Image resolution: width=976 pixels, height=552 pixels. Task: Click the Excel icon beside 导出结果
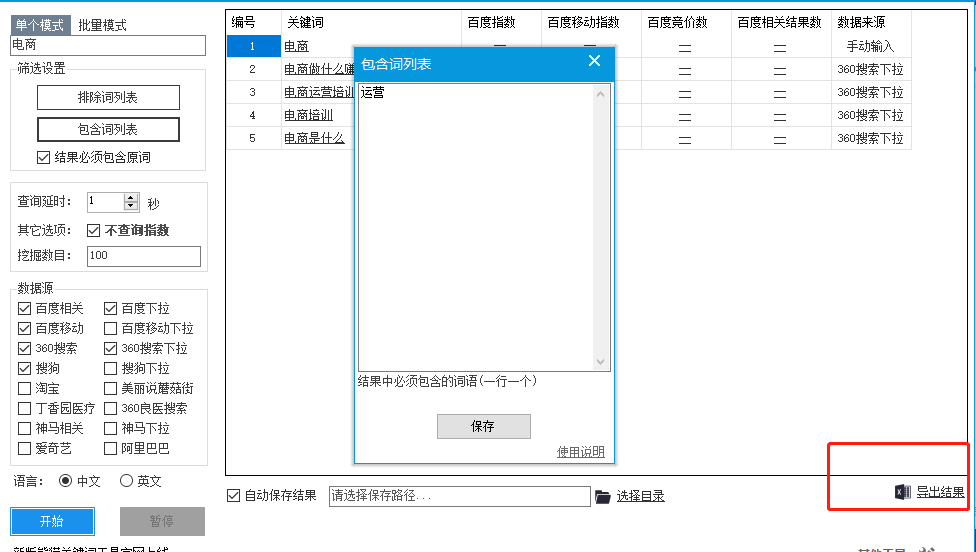tap(903, 492)
